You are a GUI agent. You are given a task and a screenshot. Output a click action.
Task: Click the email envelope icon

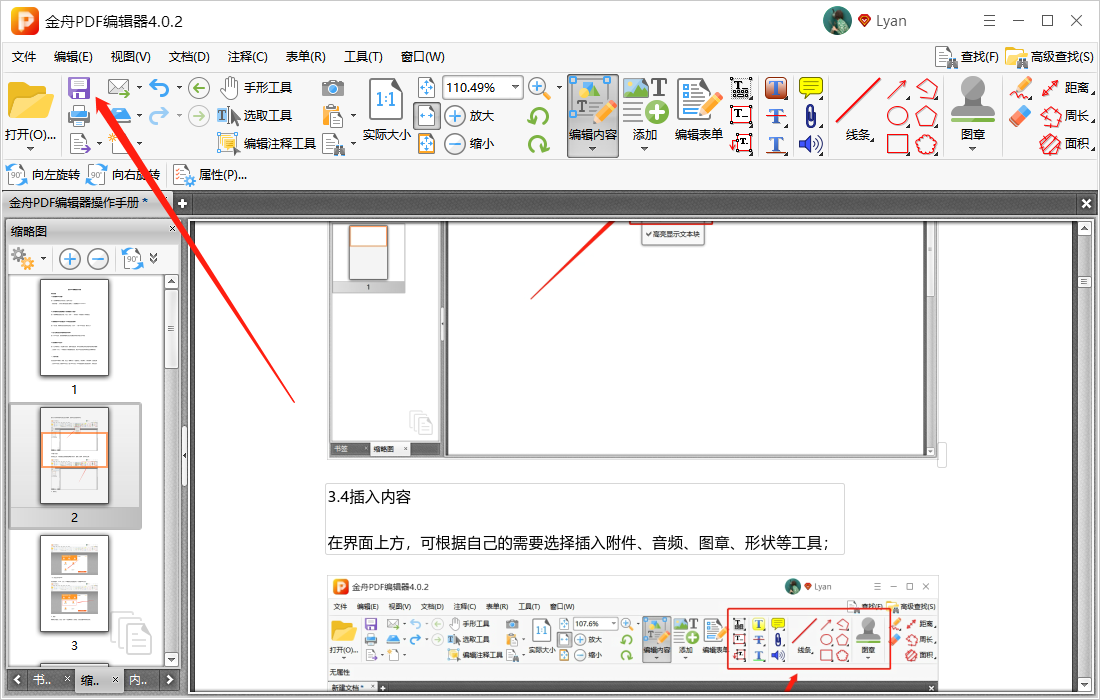pos(119,88)
